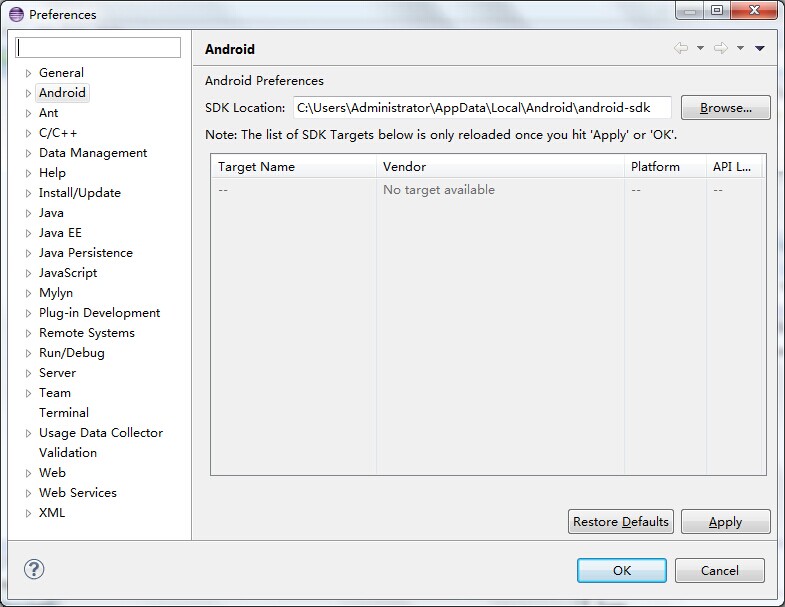The image size is (785, 607).
Task: Open the back history dropdown arrow
Action: 700,48
